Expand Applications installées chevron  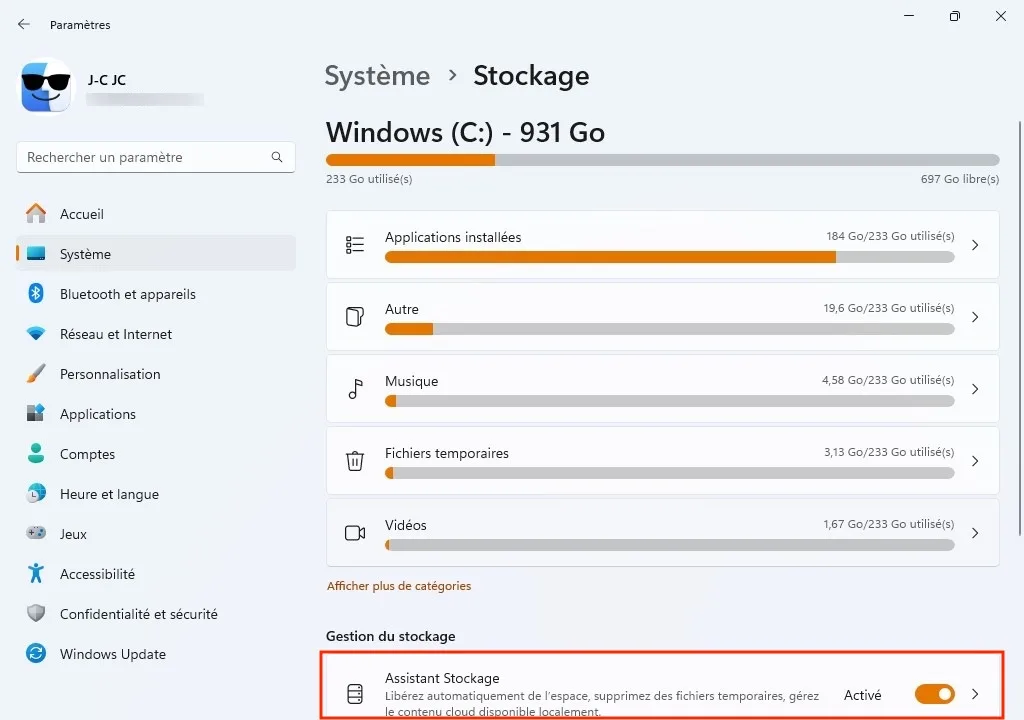[x=975, y=245]
